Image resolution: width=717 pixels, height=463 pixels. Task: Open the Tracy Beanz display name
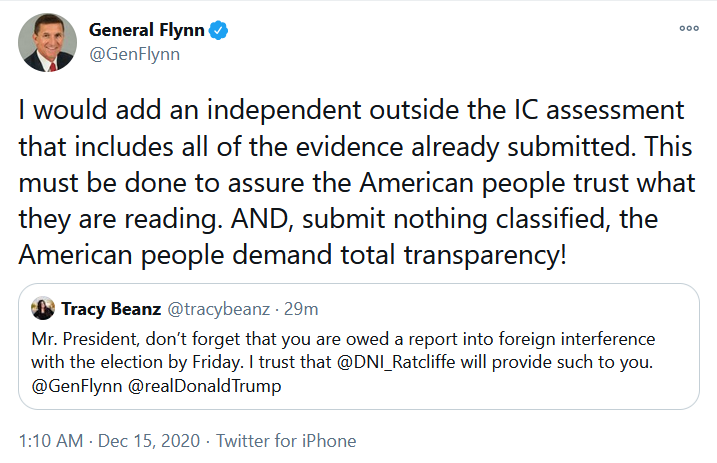(x=111, y=309)
